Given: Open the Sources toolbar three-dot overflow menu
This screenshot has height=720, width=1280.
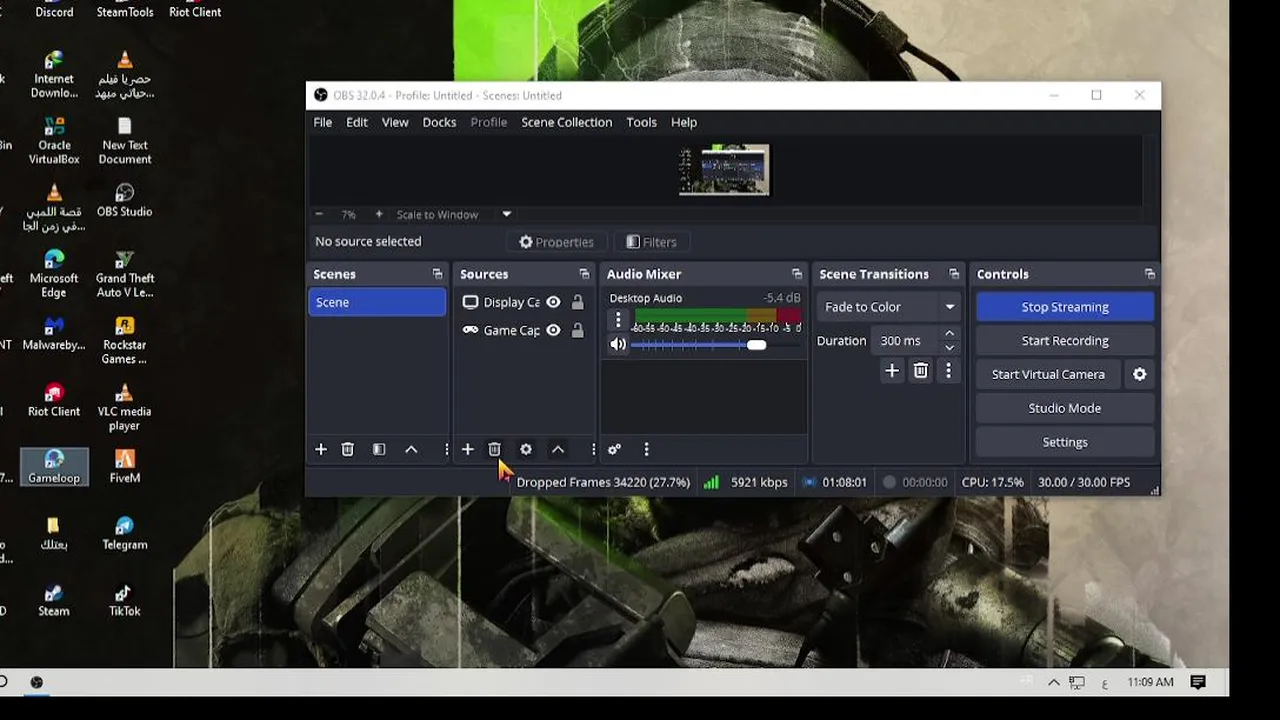Looking at the screenshot, I should coord(593,450).
